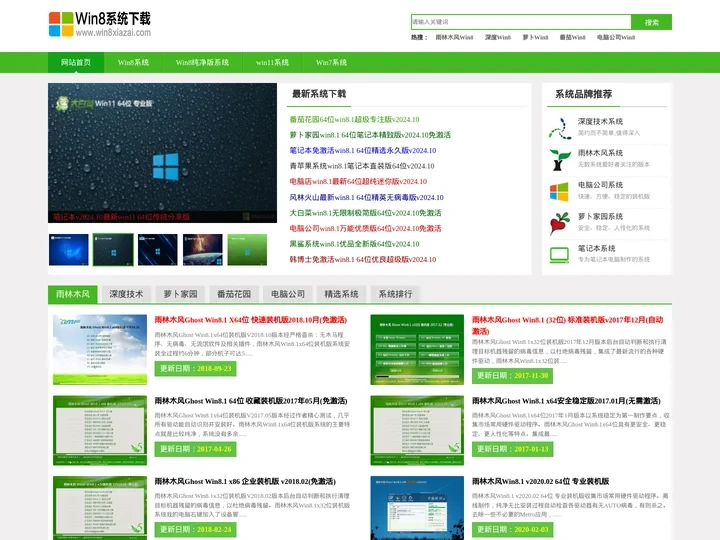Open title 雨林木风Ghost Win8.1 x86 企业装机版
Screen dimensions: 720x540
click(x=245, y=481)
